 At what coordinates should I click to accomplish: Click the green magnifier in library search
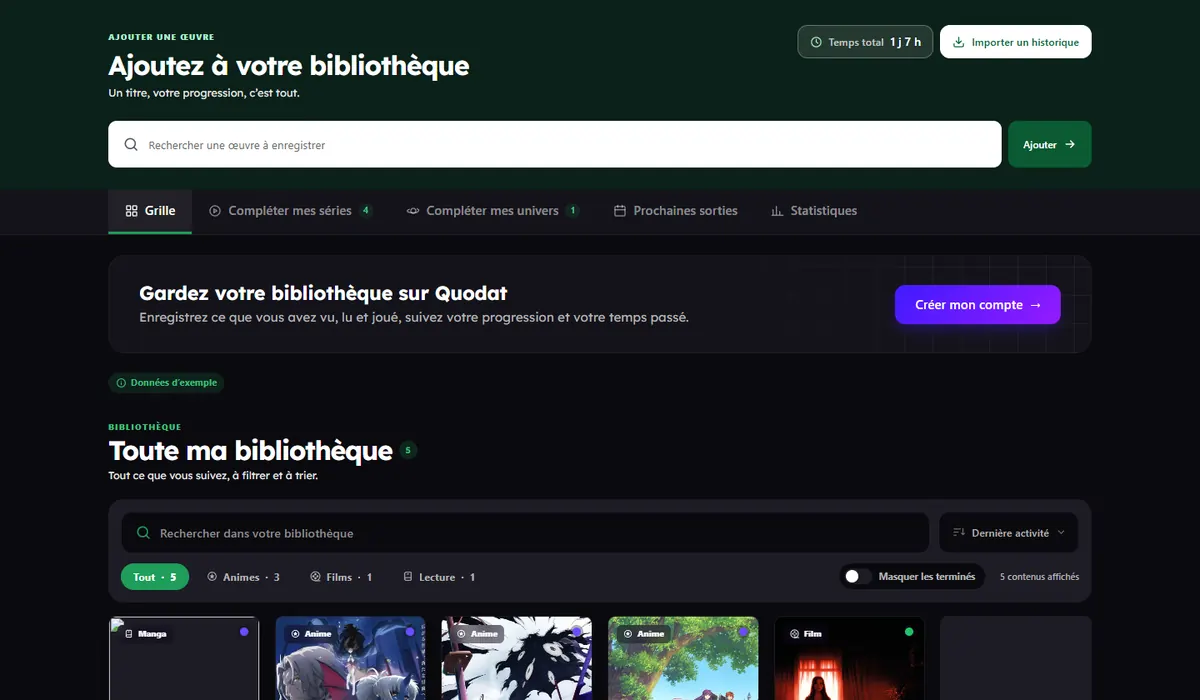[143, 533]
